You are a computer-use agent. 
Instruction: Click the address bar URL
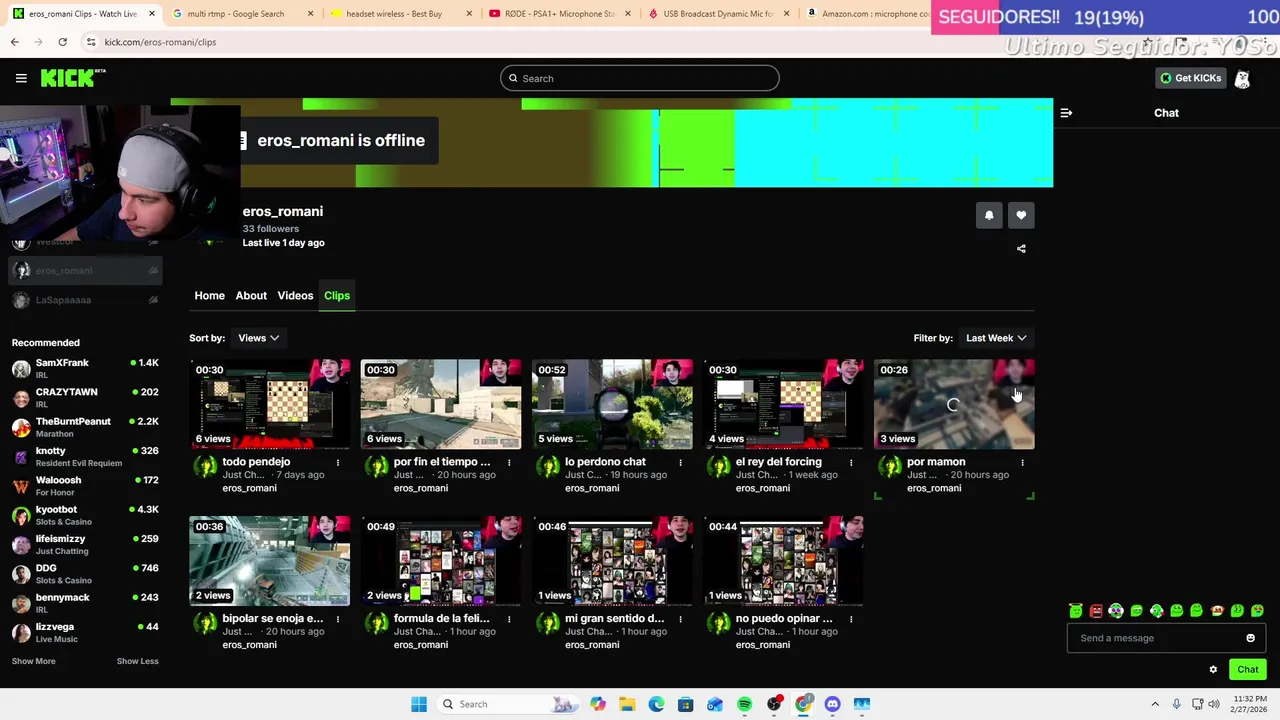[x=160, y=42]
